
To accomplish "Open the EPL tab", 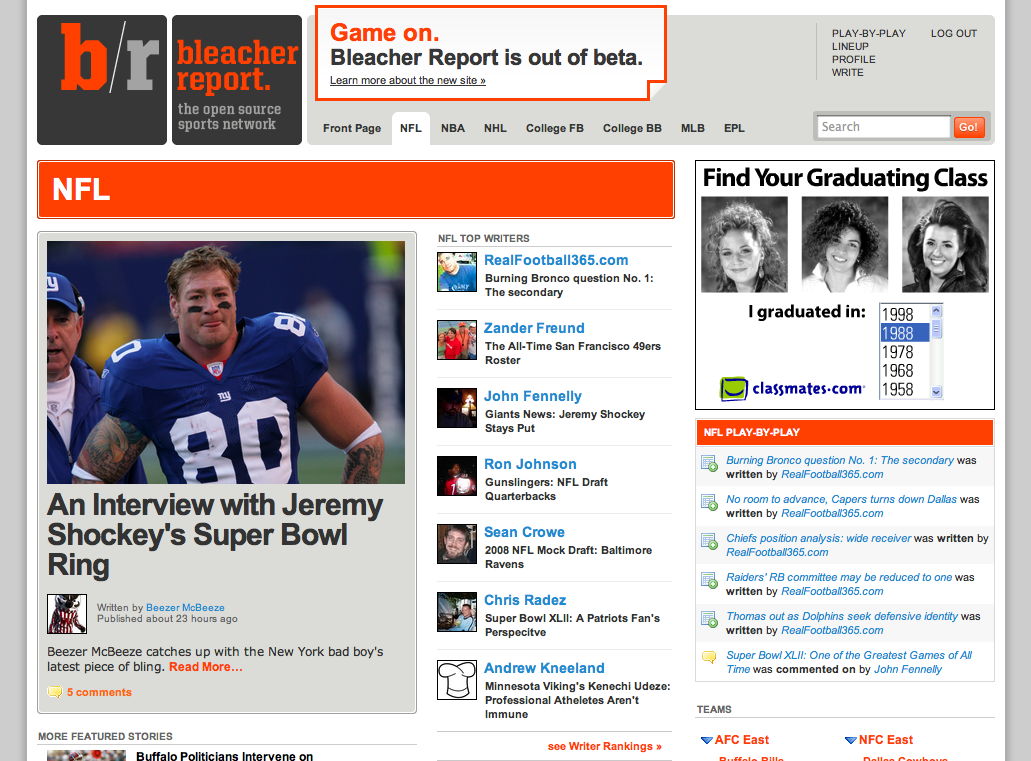I will (x=734, y=128).
